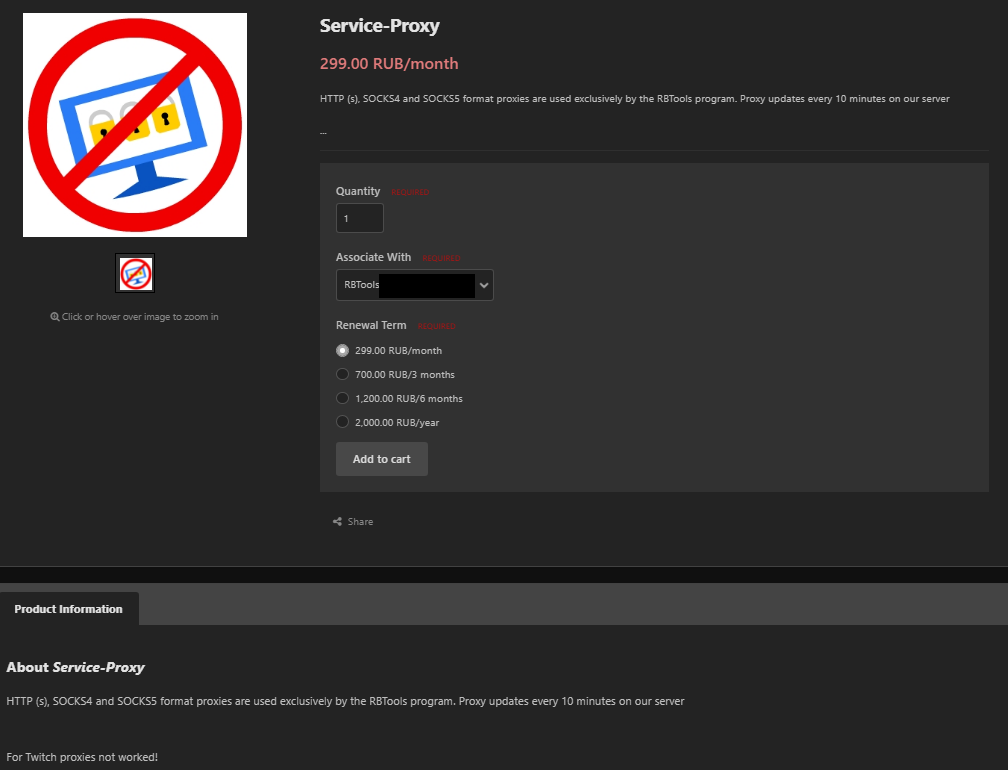Viewport: 1008px width, 770px height.
Task: Click the Service-Proxy product title
Action: tap(380, 26)
